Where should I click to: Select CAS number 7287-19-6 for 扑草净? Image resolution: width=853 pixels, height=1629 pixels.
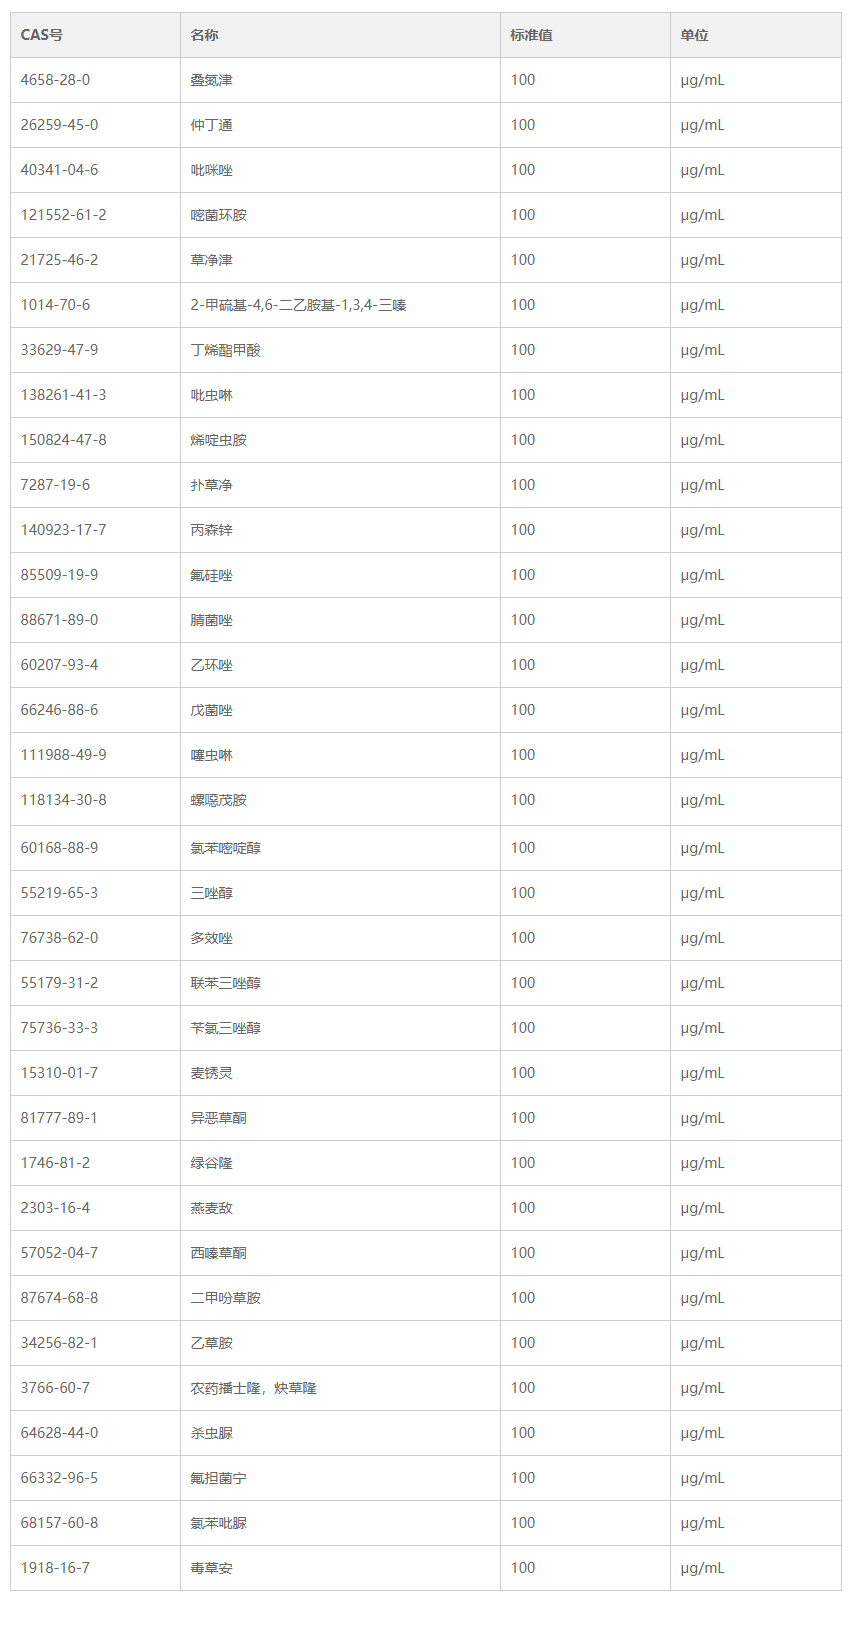tap(55, 485)
